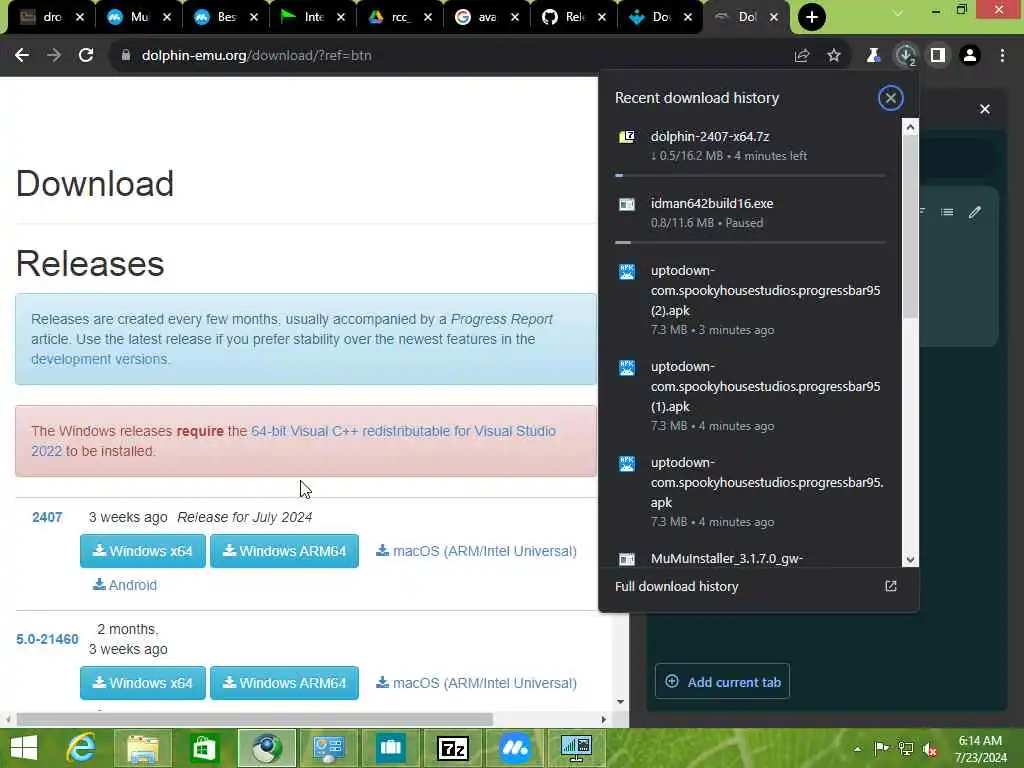
Task: Click the volume muted tray icon
Action: 930,748
